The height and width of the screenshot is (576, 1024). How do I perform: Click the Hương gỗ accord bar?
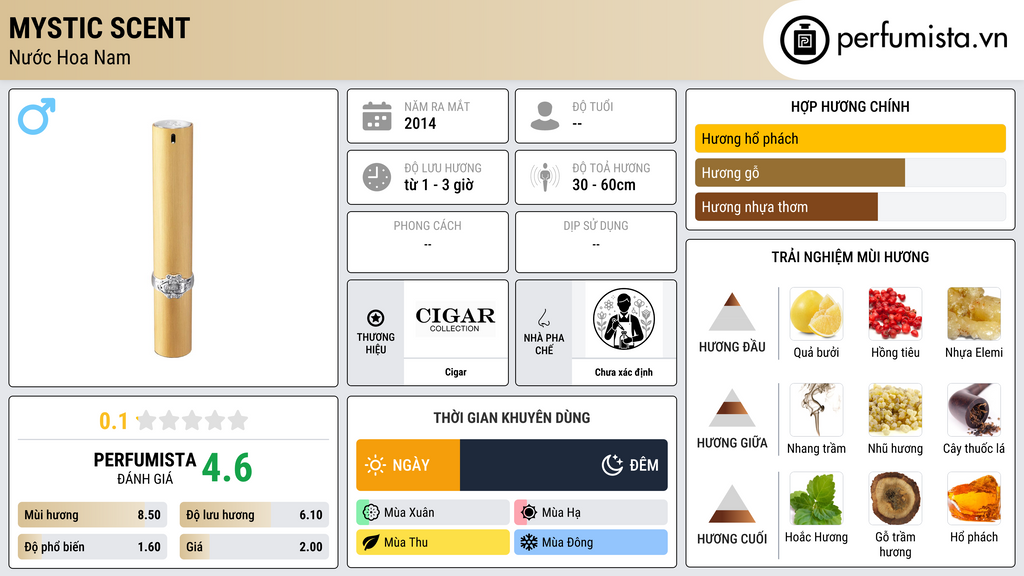850,172
